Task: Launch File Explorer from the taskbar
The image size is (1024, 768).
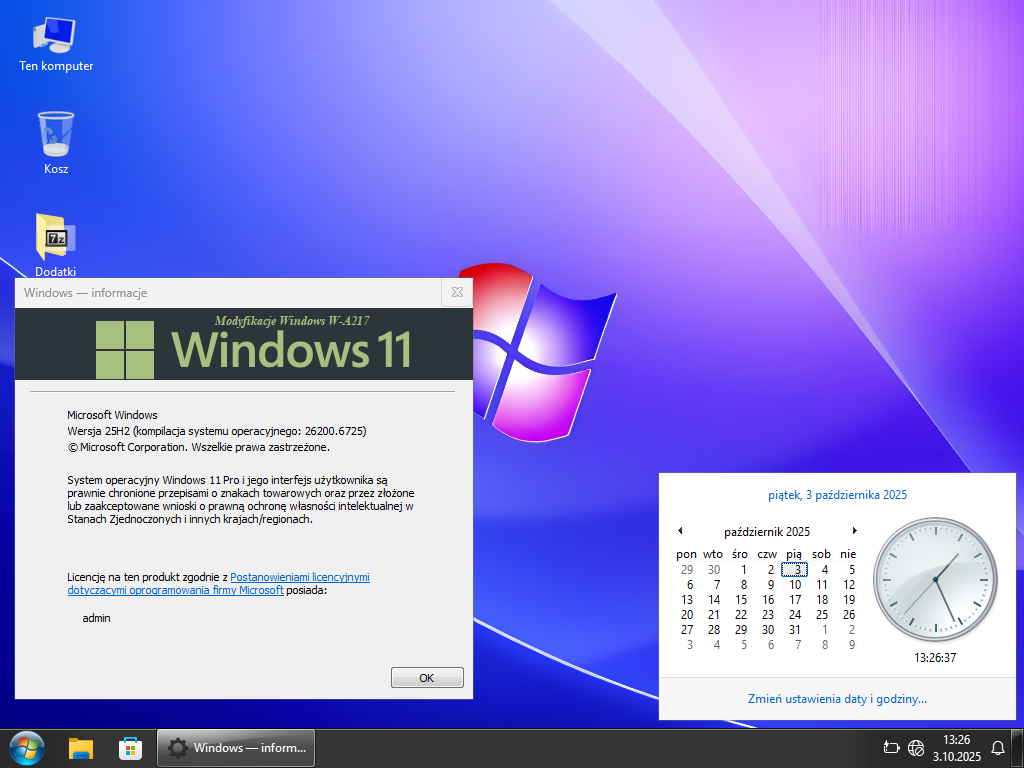Action: [x=81, y=747]
